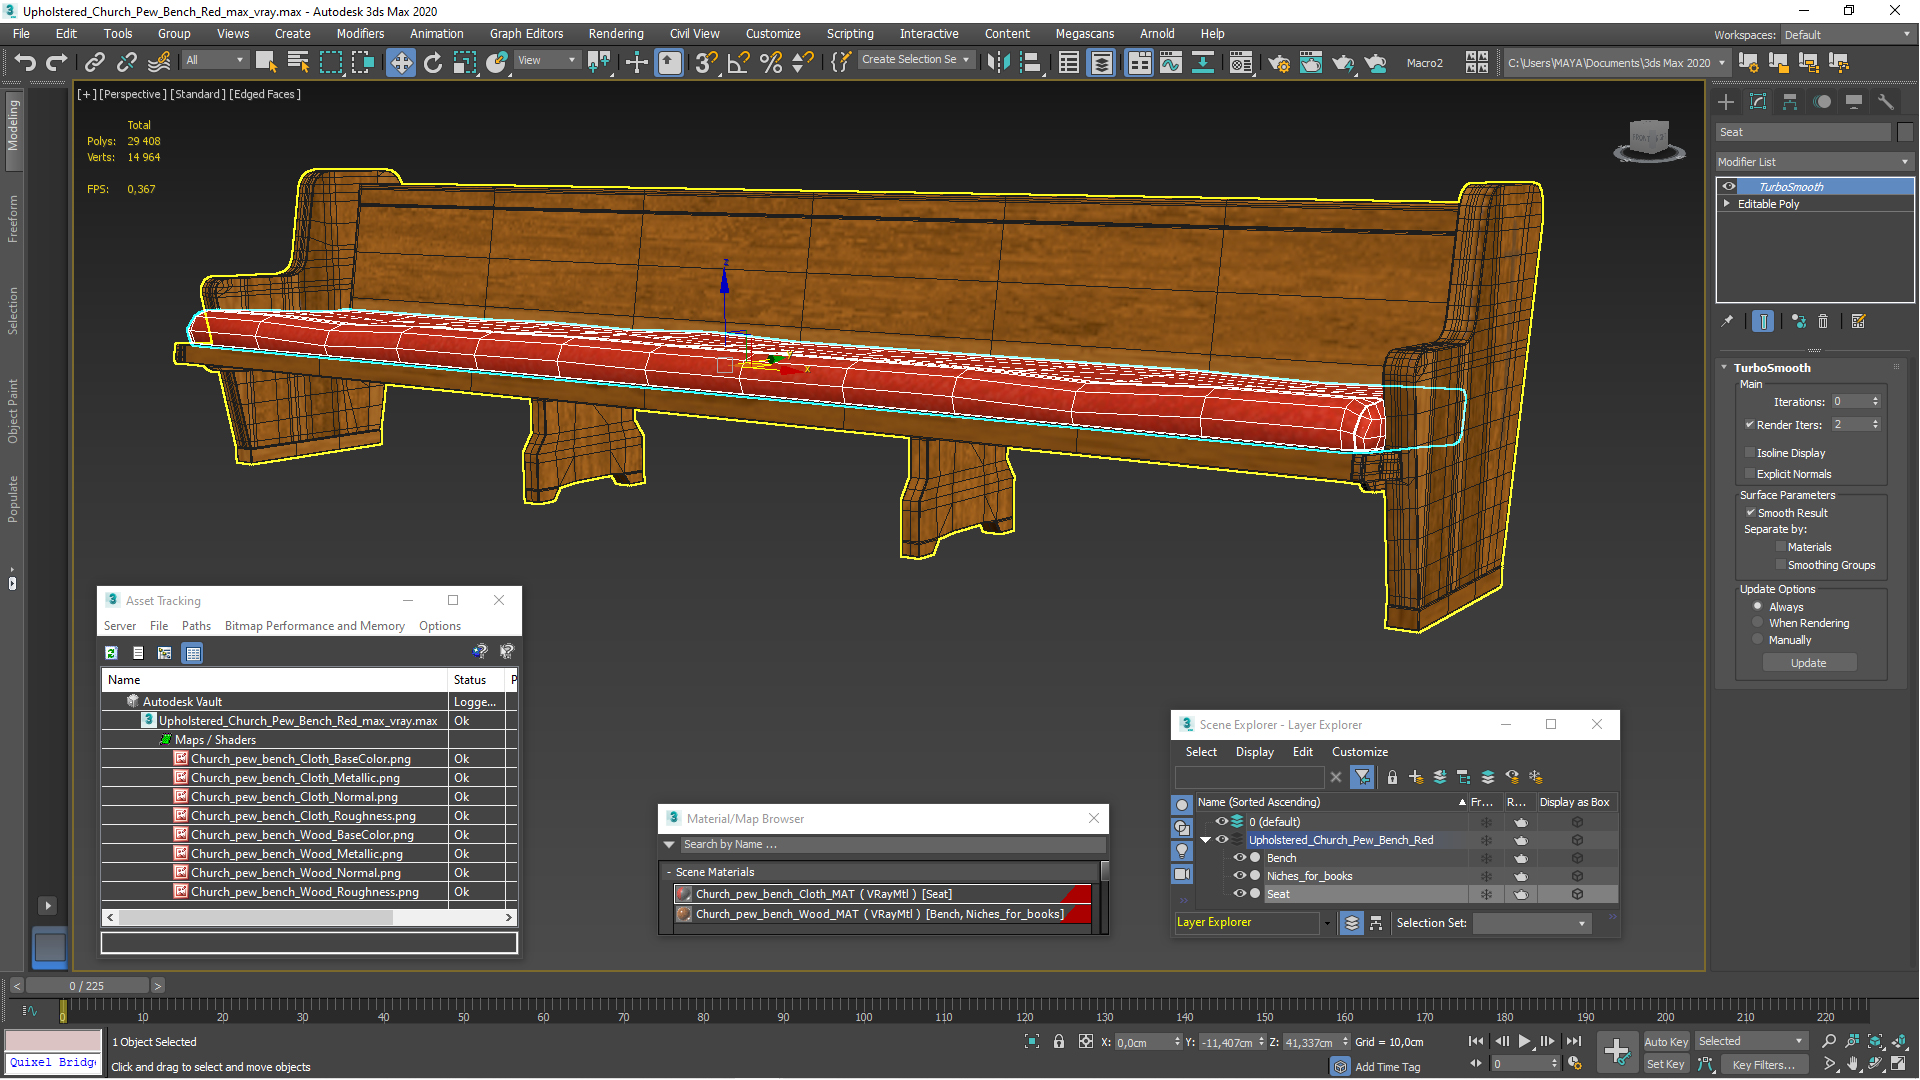The image size is (1920, 1080).
Task: Click Pin Stack icon below modifier list
Action: coord(1727,321)
